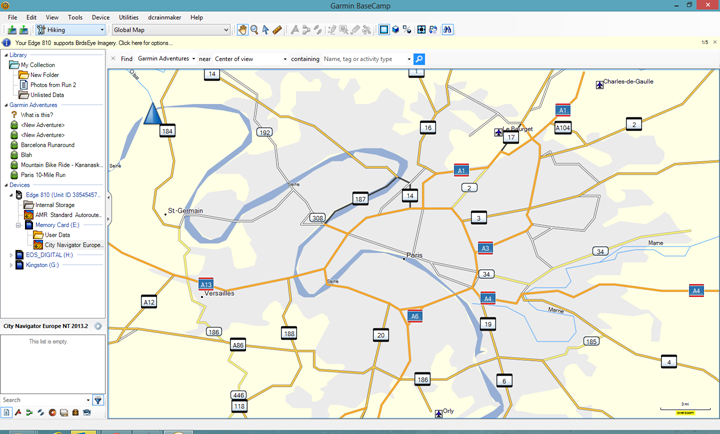The image size is (720, 434).
Task: Open the File menu
Action: click(x=12, y=17)
